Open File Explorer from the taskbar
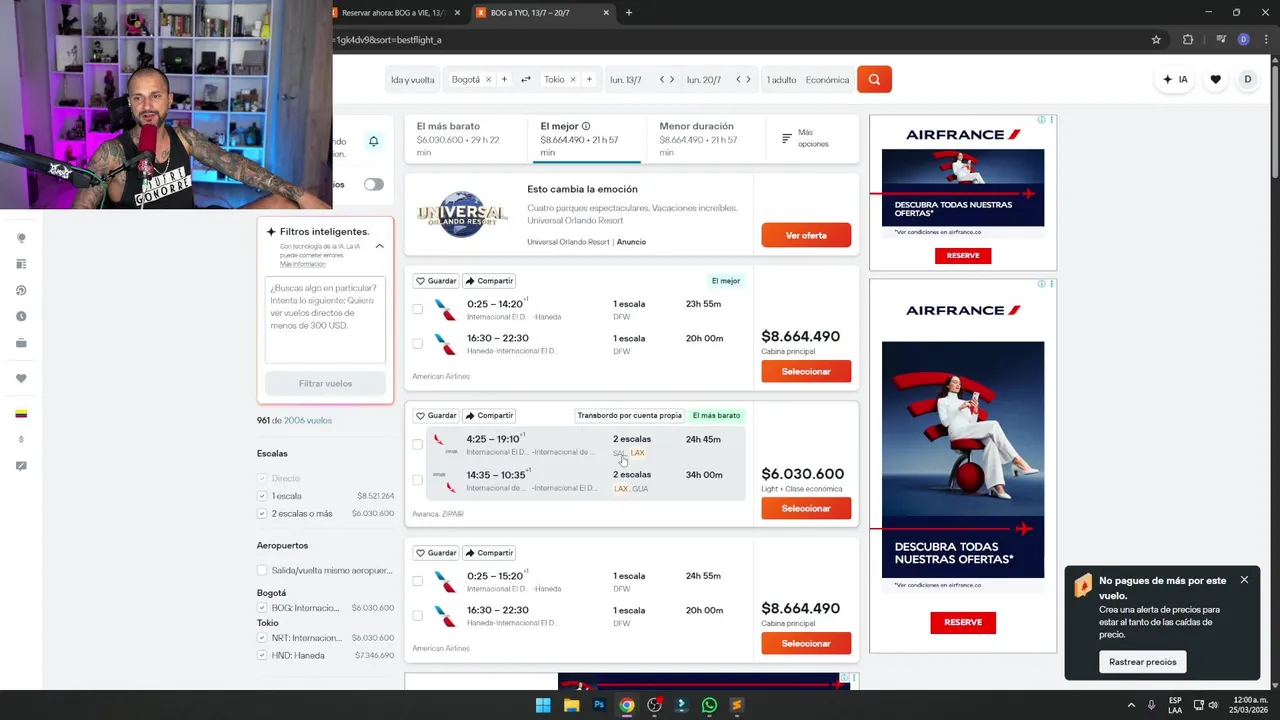This screenshot has height=720, width=1280. (571, 705)
